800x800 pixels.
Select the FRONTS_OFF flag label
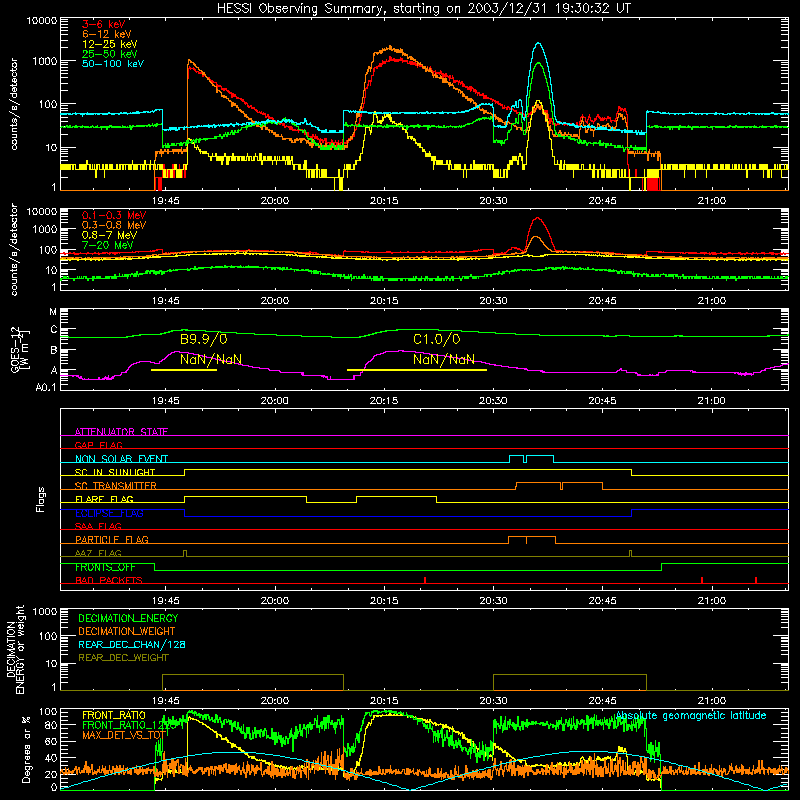pyautogui.click(x=105, y=567)
